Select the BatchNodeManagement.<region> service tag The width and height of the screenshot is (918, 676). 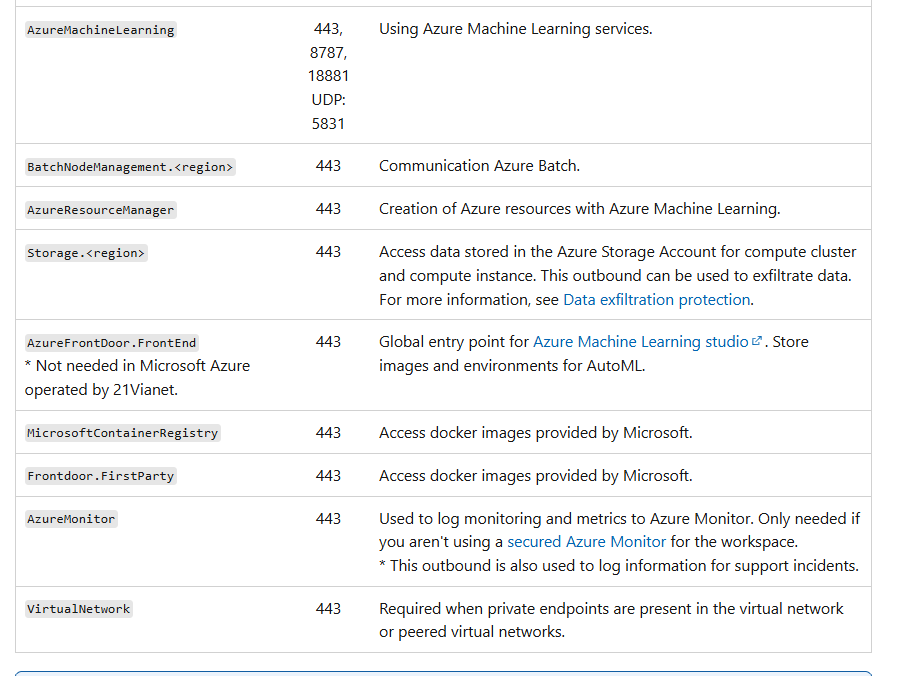(130, 167)
